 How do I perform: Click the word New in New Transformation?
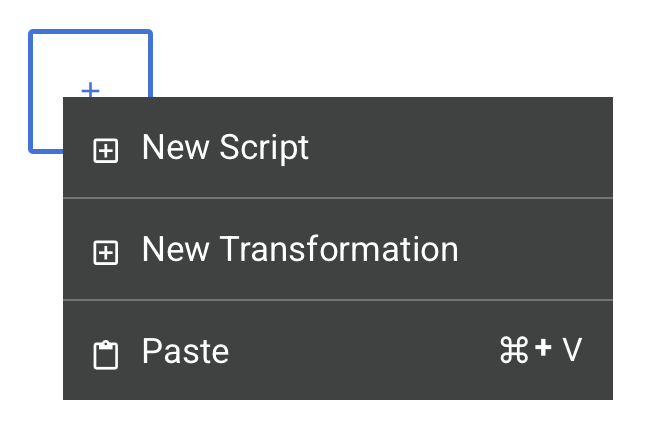(x=175, y=249)
